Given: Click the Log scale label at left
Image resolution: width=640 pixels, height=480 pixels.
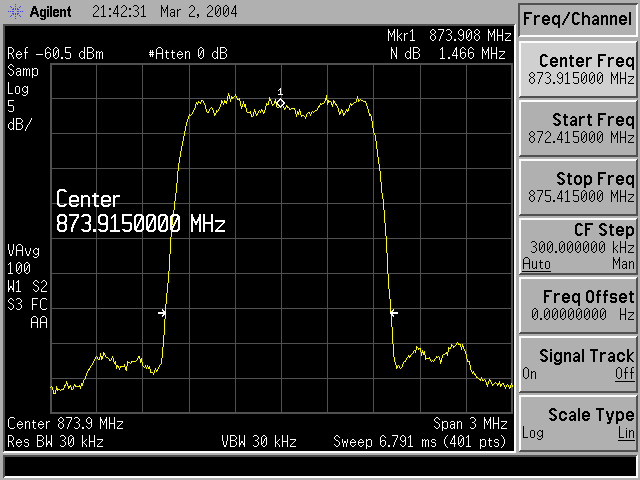Looking at the screenshot, I should [18, 89].
